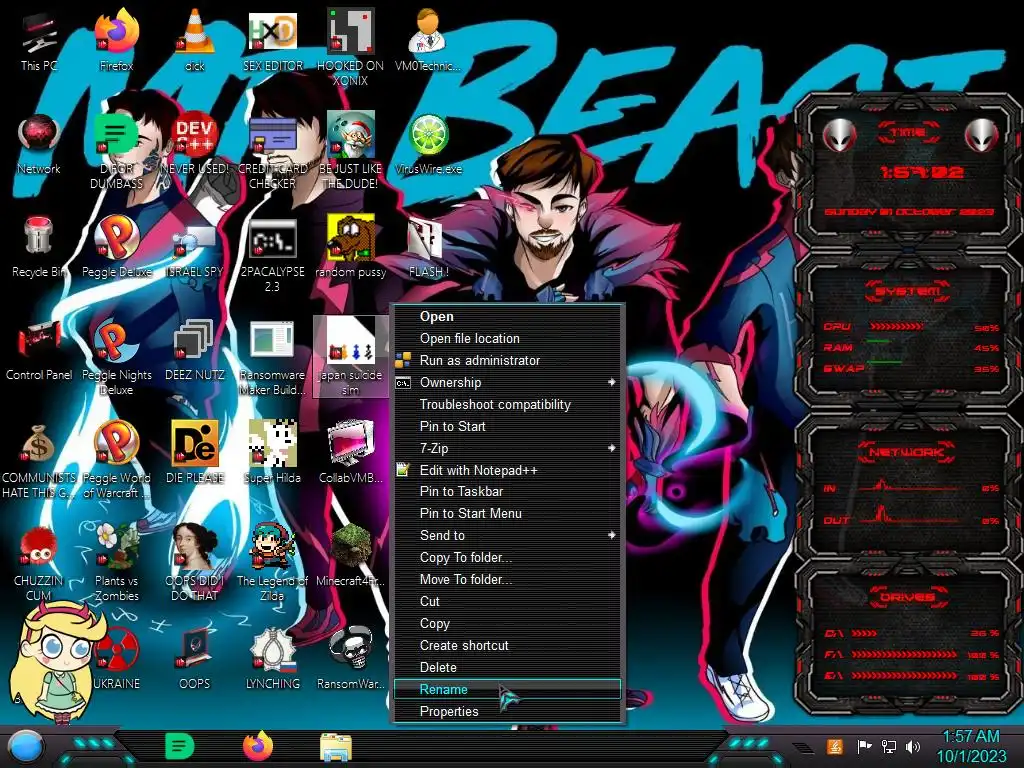
Task: Open the Network desktop icon
Action: (x=39, y=144)
